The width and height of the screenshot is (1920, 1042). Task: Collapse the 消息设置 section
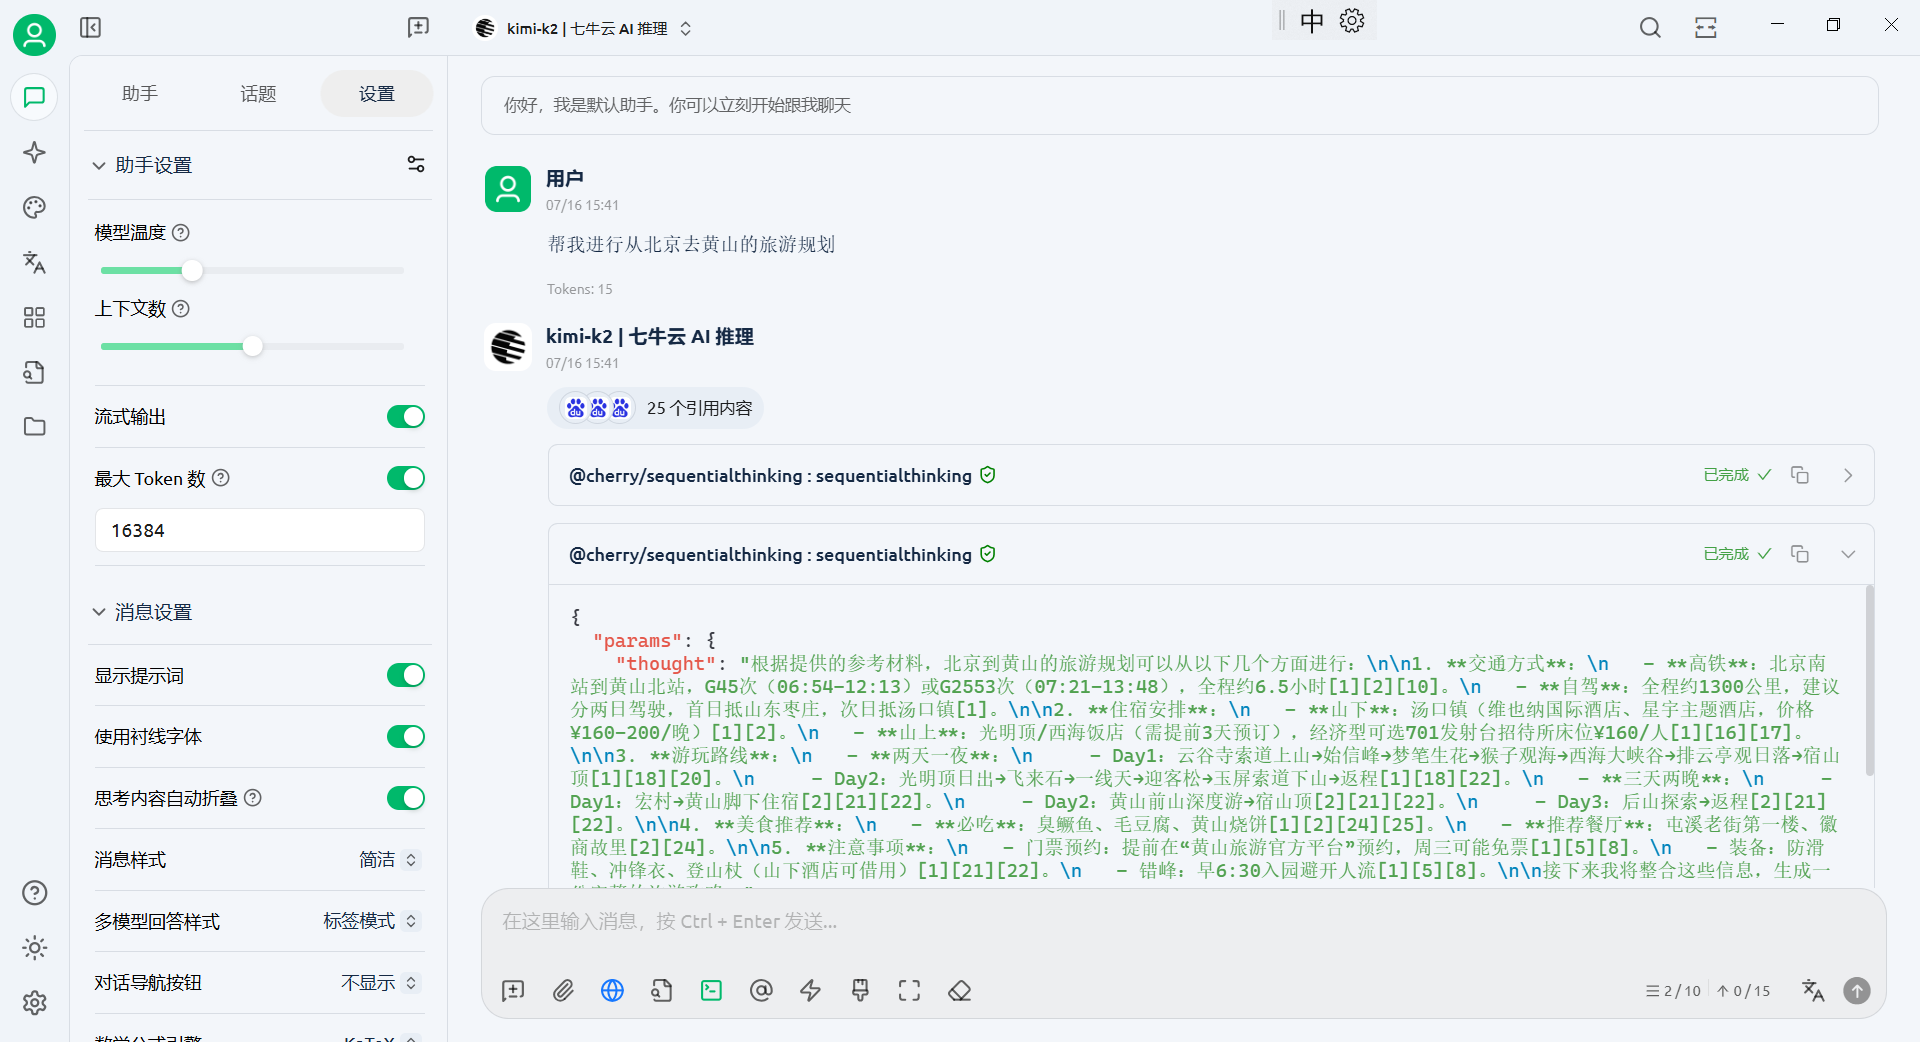click(99, 611)
